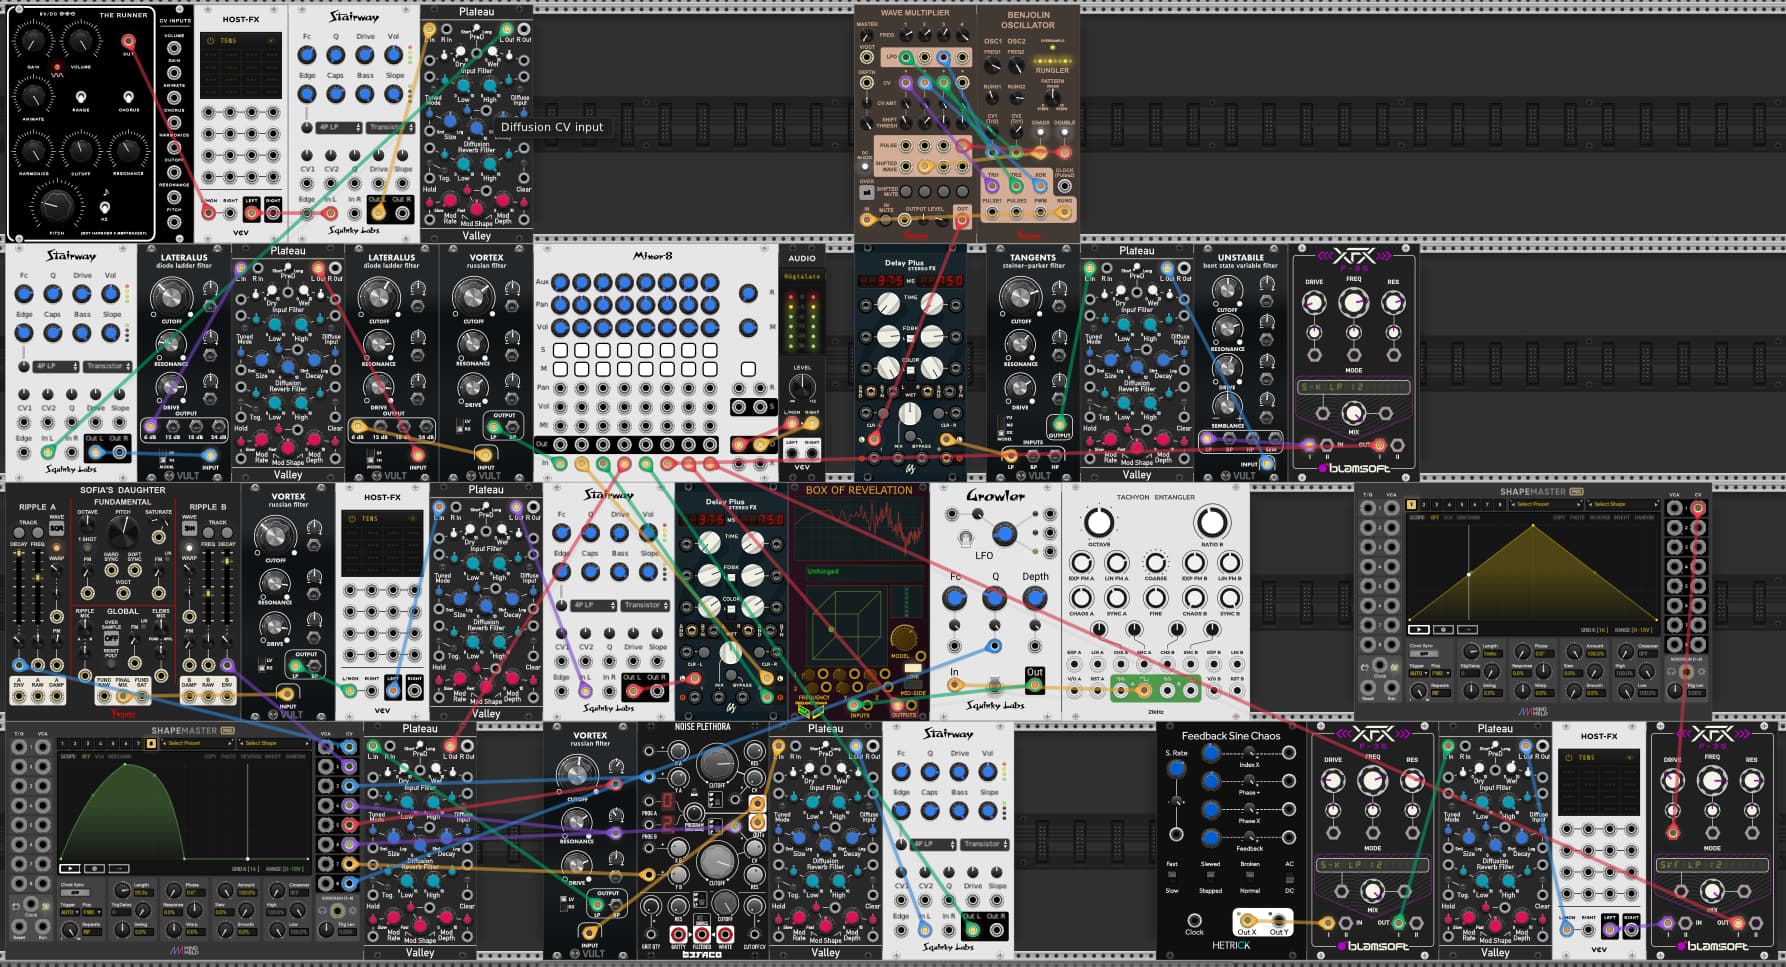1786x967 pixels.
Task: Click the blue LFO knob on Growler
Action: (x=1004, y=535)
